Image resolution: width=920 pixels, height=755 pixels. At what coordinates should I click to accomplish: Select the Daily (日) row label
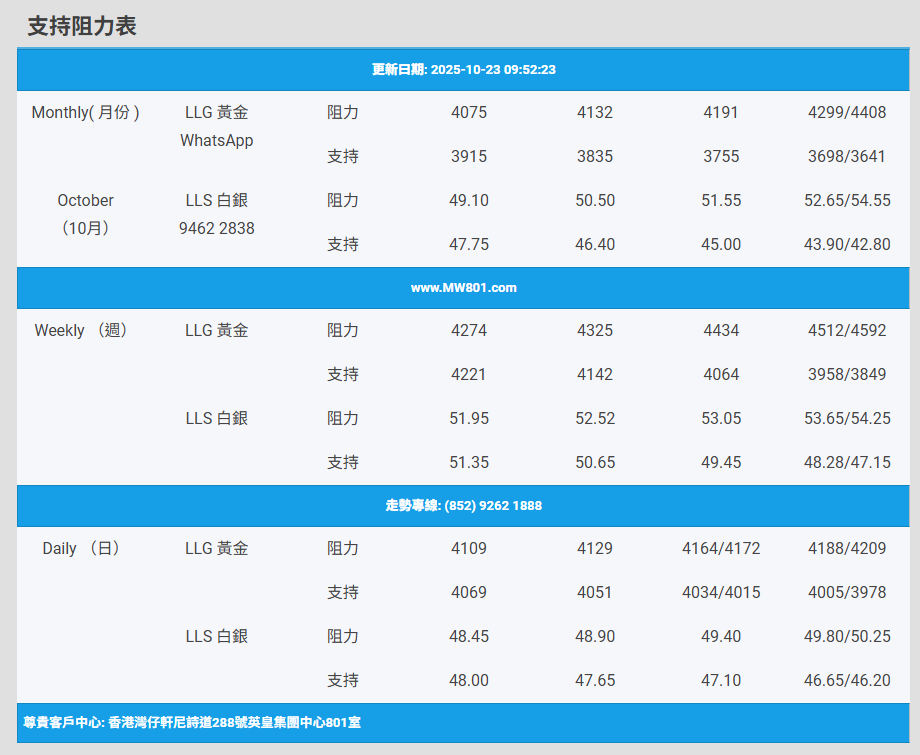tap(81, 548)
